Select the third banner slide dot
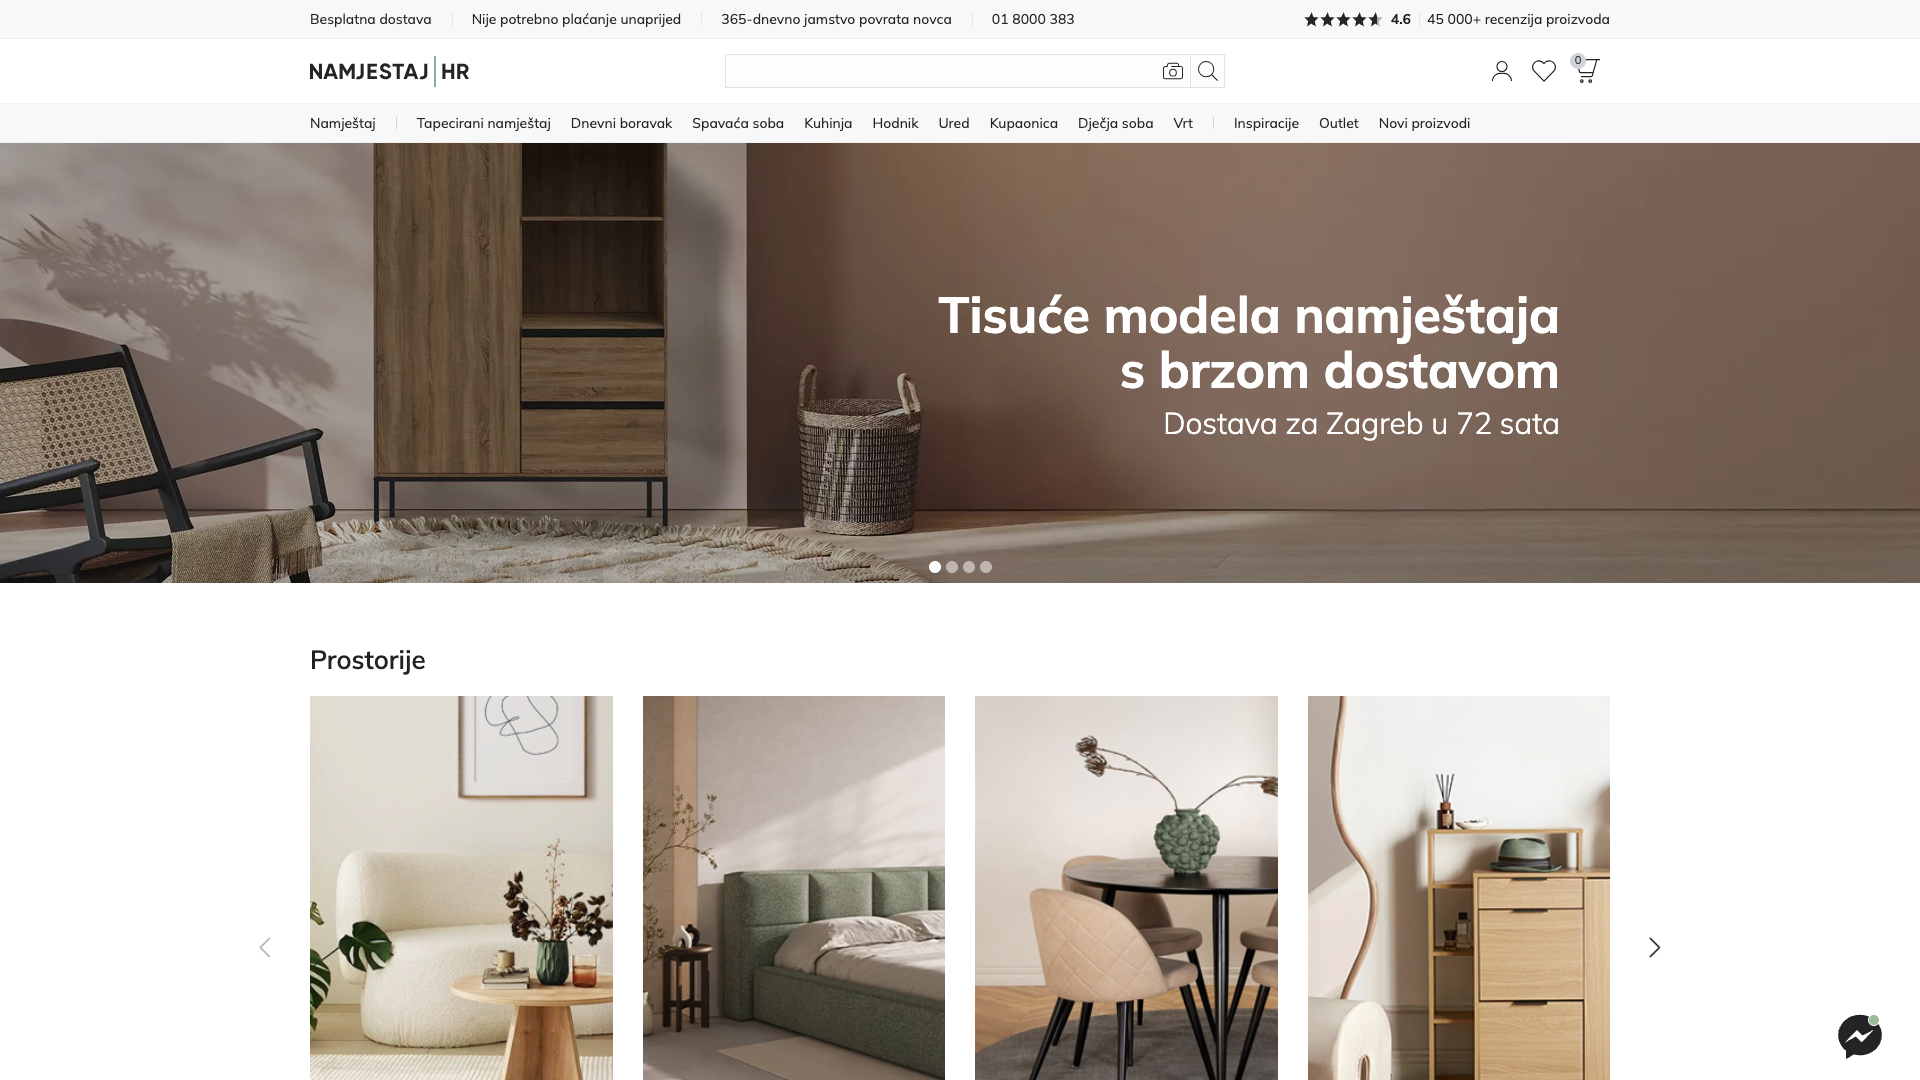The width and height of the screenshot is (1920, 1080). click(x=969, y=567)
